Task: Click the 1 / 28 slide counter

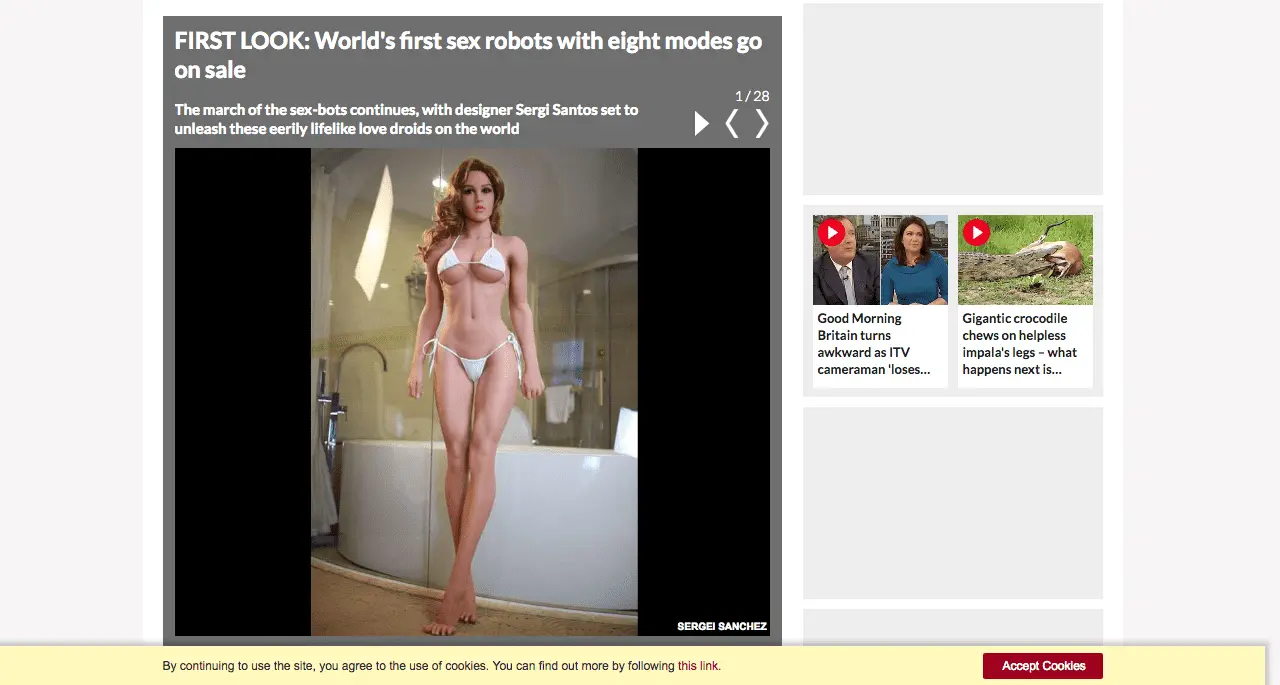Action: tap(752, 96)
